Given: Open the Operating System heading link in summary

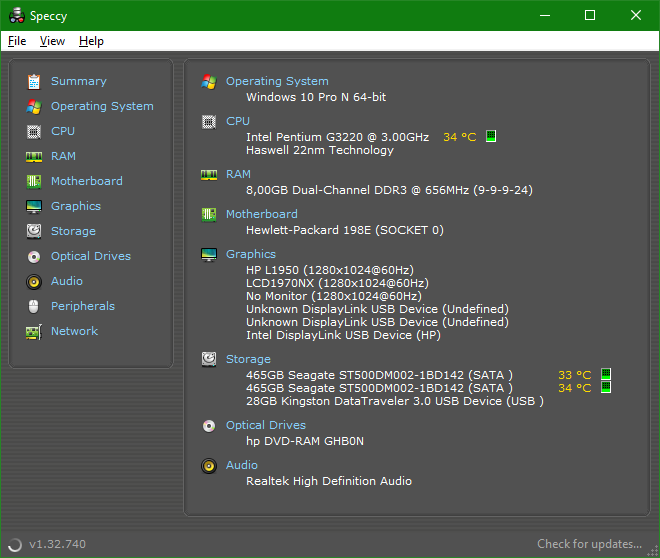Looking at the screenshot, I should pos(277,81).
